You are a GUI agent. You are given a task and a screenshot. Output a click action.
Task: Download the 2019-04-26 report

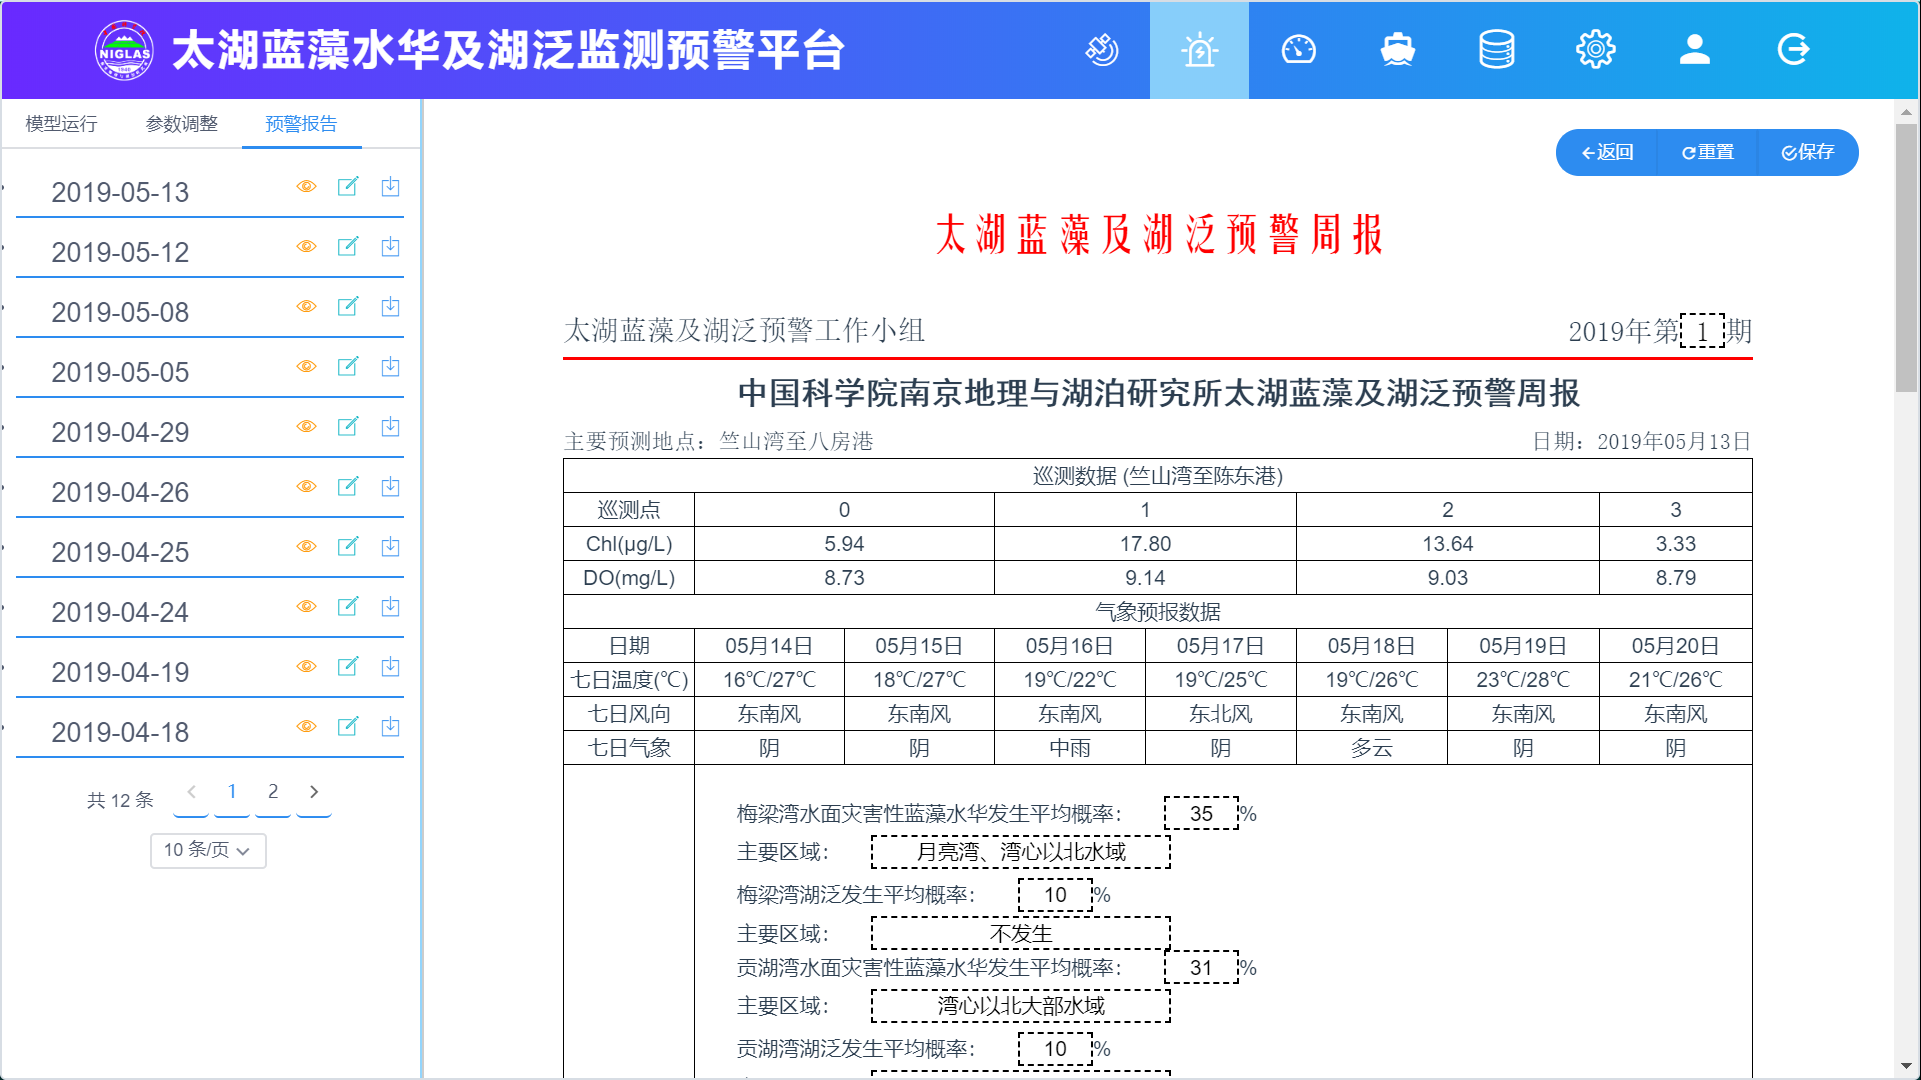[390, 487]
